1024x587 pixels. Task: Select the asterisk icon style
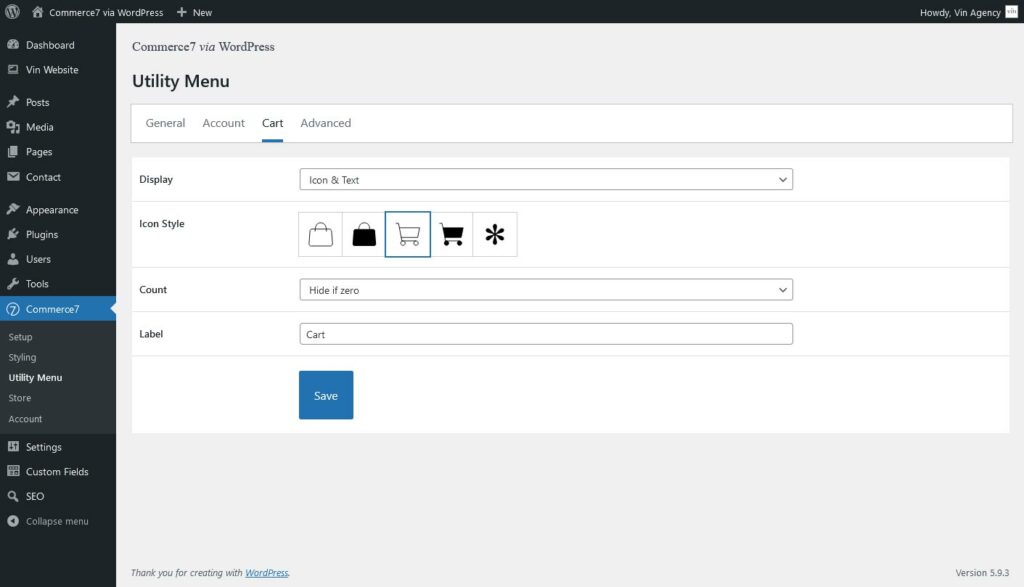[495, 233]
